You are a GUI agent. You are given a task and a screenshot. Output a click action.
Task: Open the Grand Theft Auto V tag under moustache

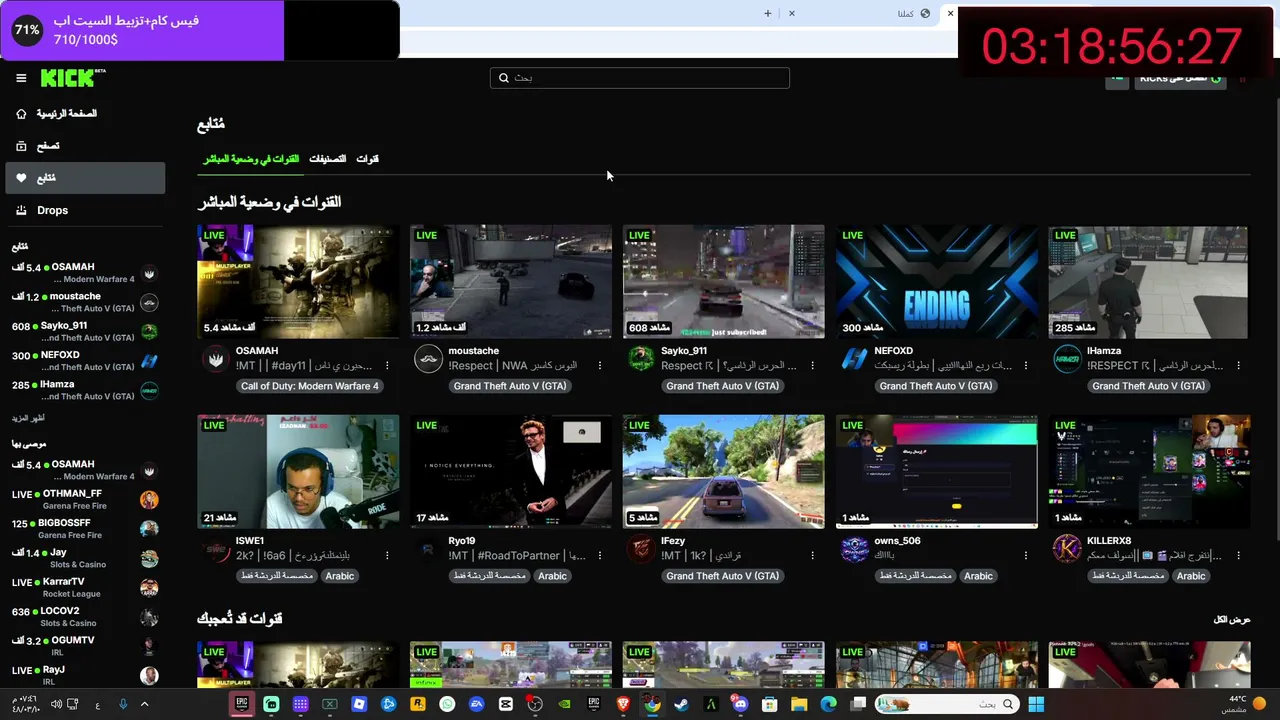[510, 386]
